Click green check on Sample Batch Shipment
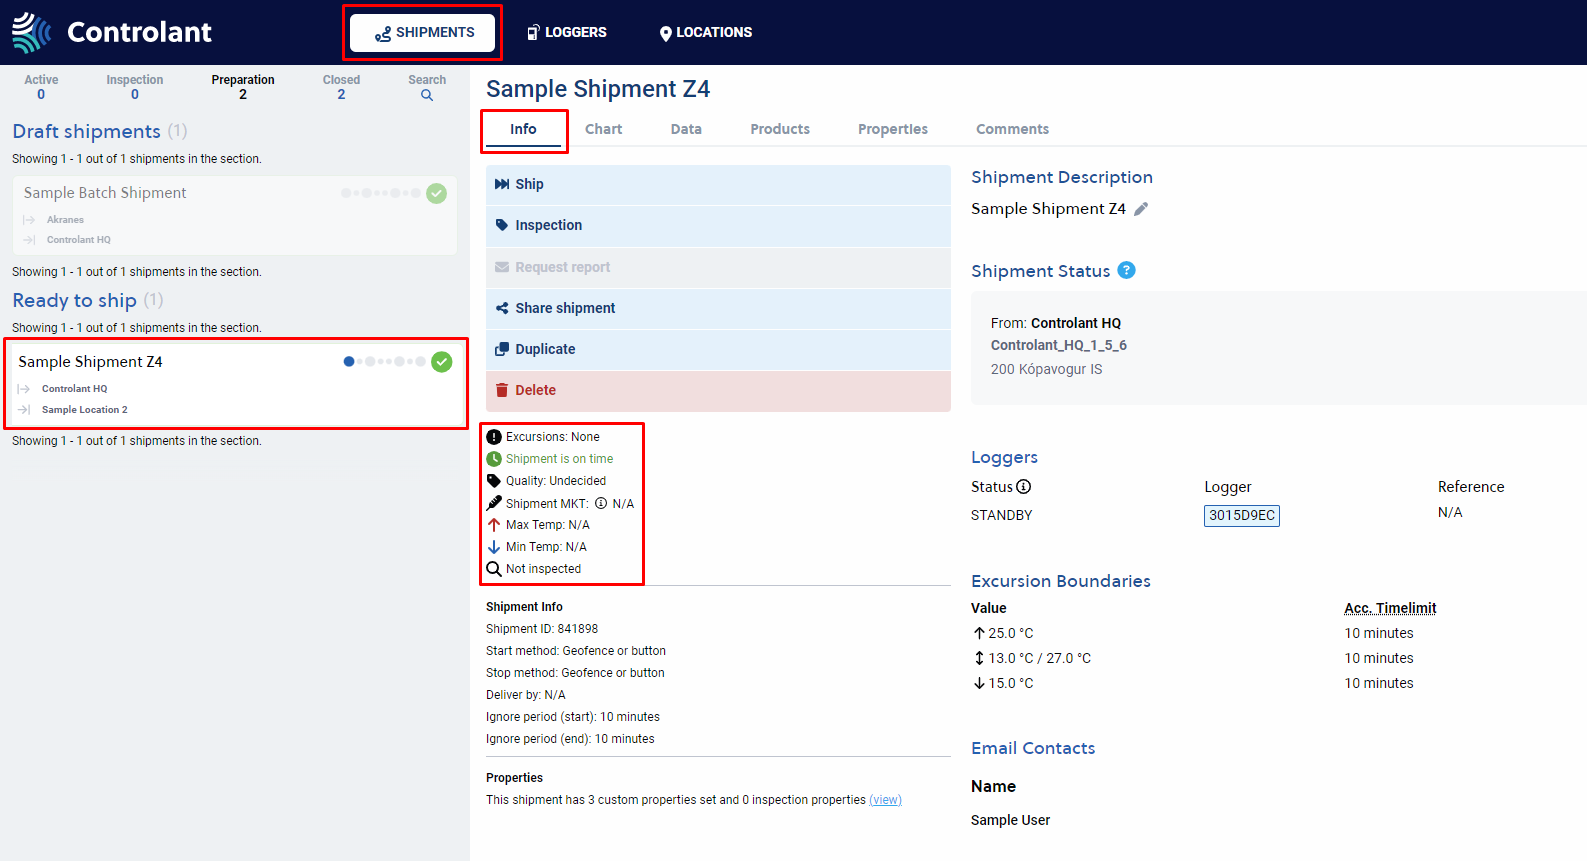 pos(437,193)
